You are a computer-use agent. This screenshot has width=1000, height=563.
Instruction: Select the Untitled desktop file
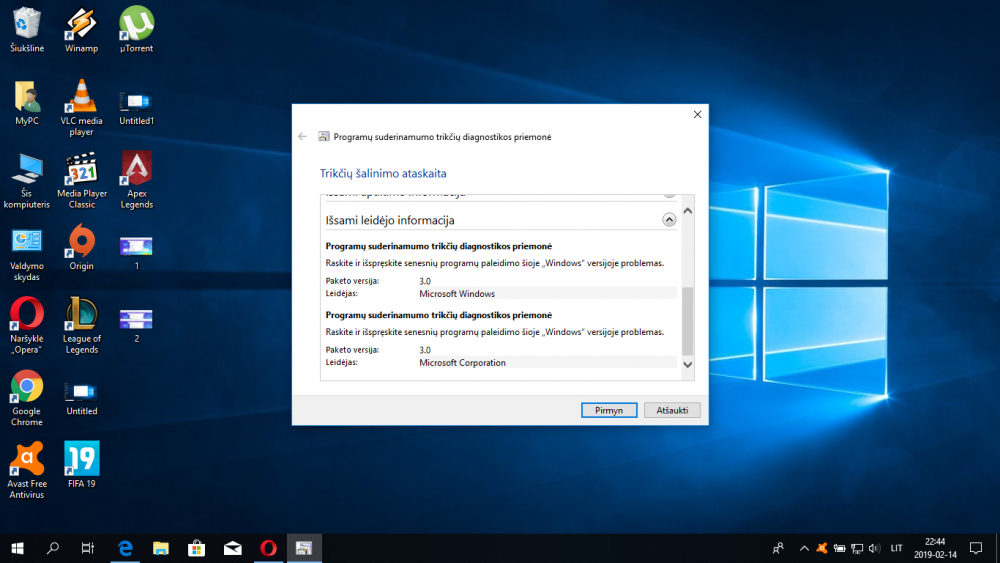[x=82, y=398]
